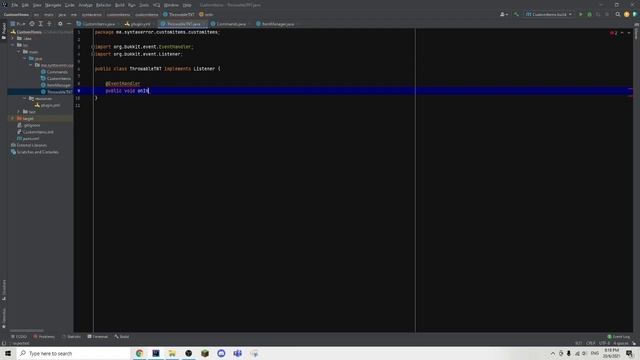Image resolution: width=640 pixels, height=360 pixels.
Task: Expand the test folder in project tree
Action: [19, 112]
